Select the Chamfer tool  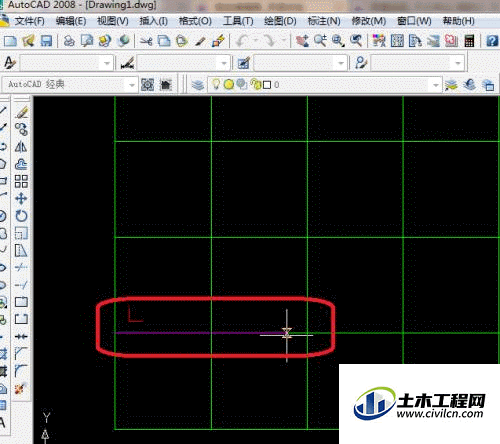coord(21,353)
